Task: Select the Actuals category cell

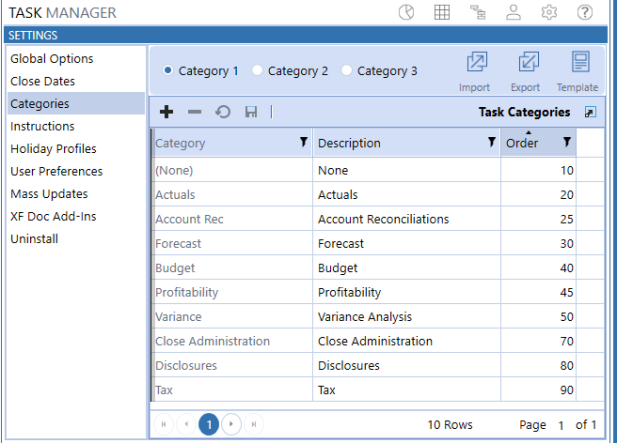Action: tap(232, 195)
